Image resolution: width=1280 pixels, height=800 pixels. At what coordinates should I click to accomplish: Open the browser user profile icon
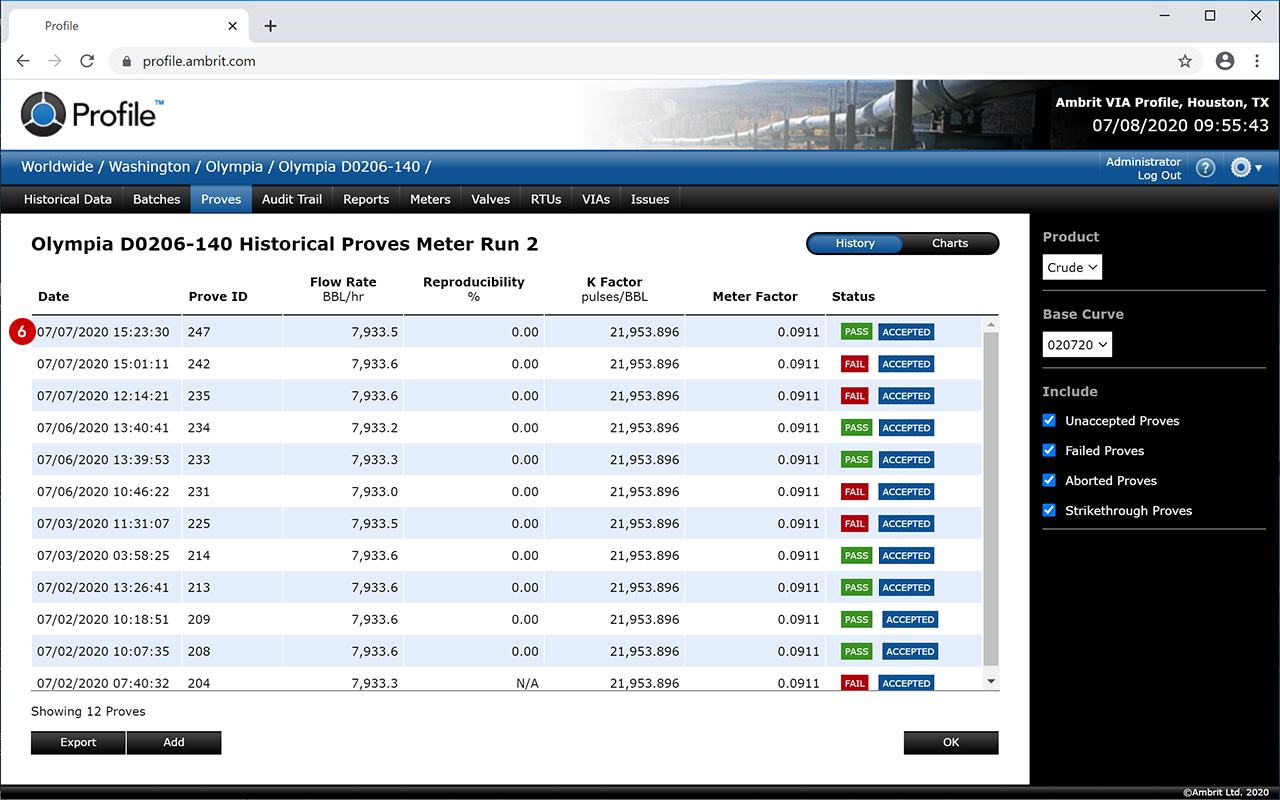[x=1225, y=61]
